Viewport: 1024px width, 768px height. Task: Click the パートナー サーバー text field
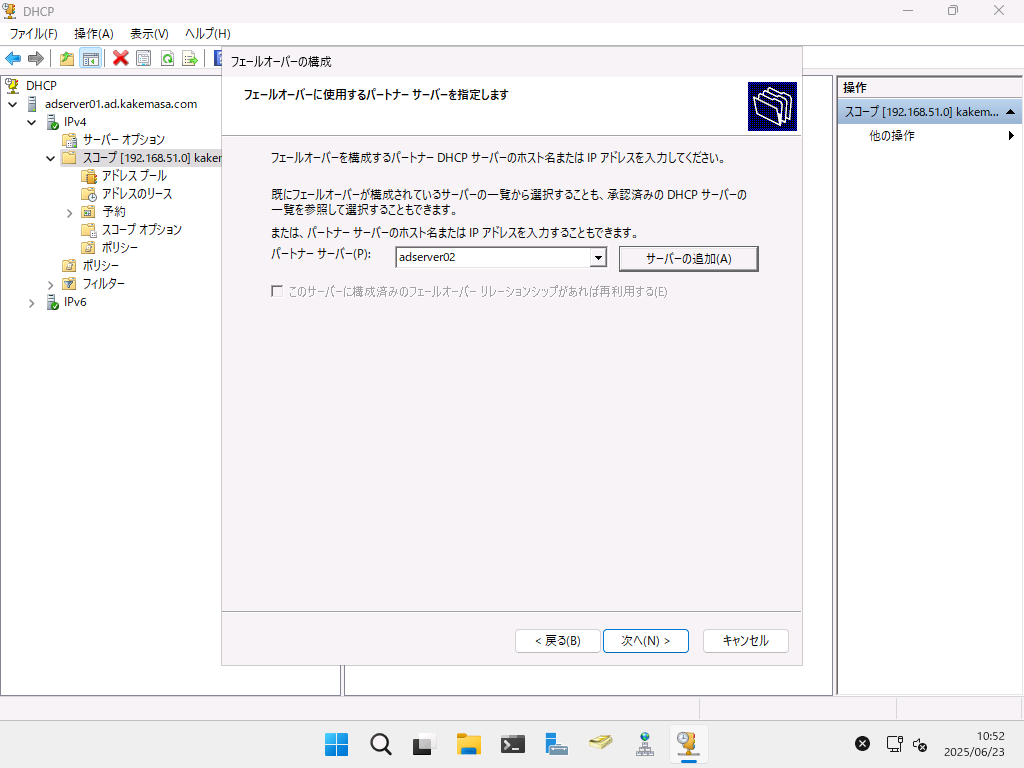click(493, 257)
